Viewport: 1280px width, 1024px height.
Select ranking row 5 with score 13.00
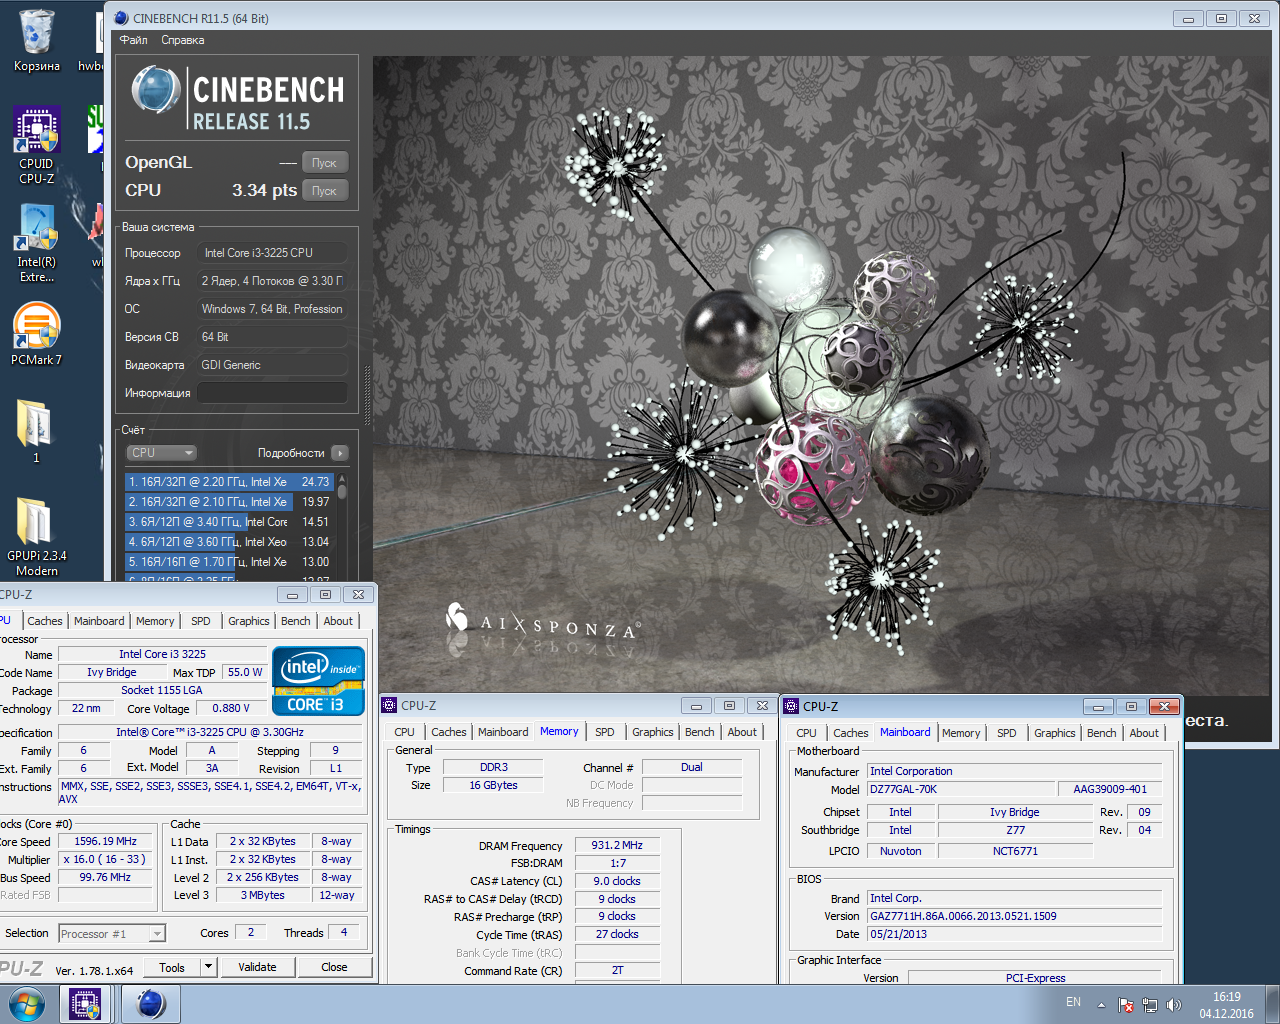[229, 562]
